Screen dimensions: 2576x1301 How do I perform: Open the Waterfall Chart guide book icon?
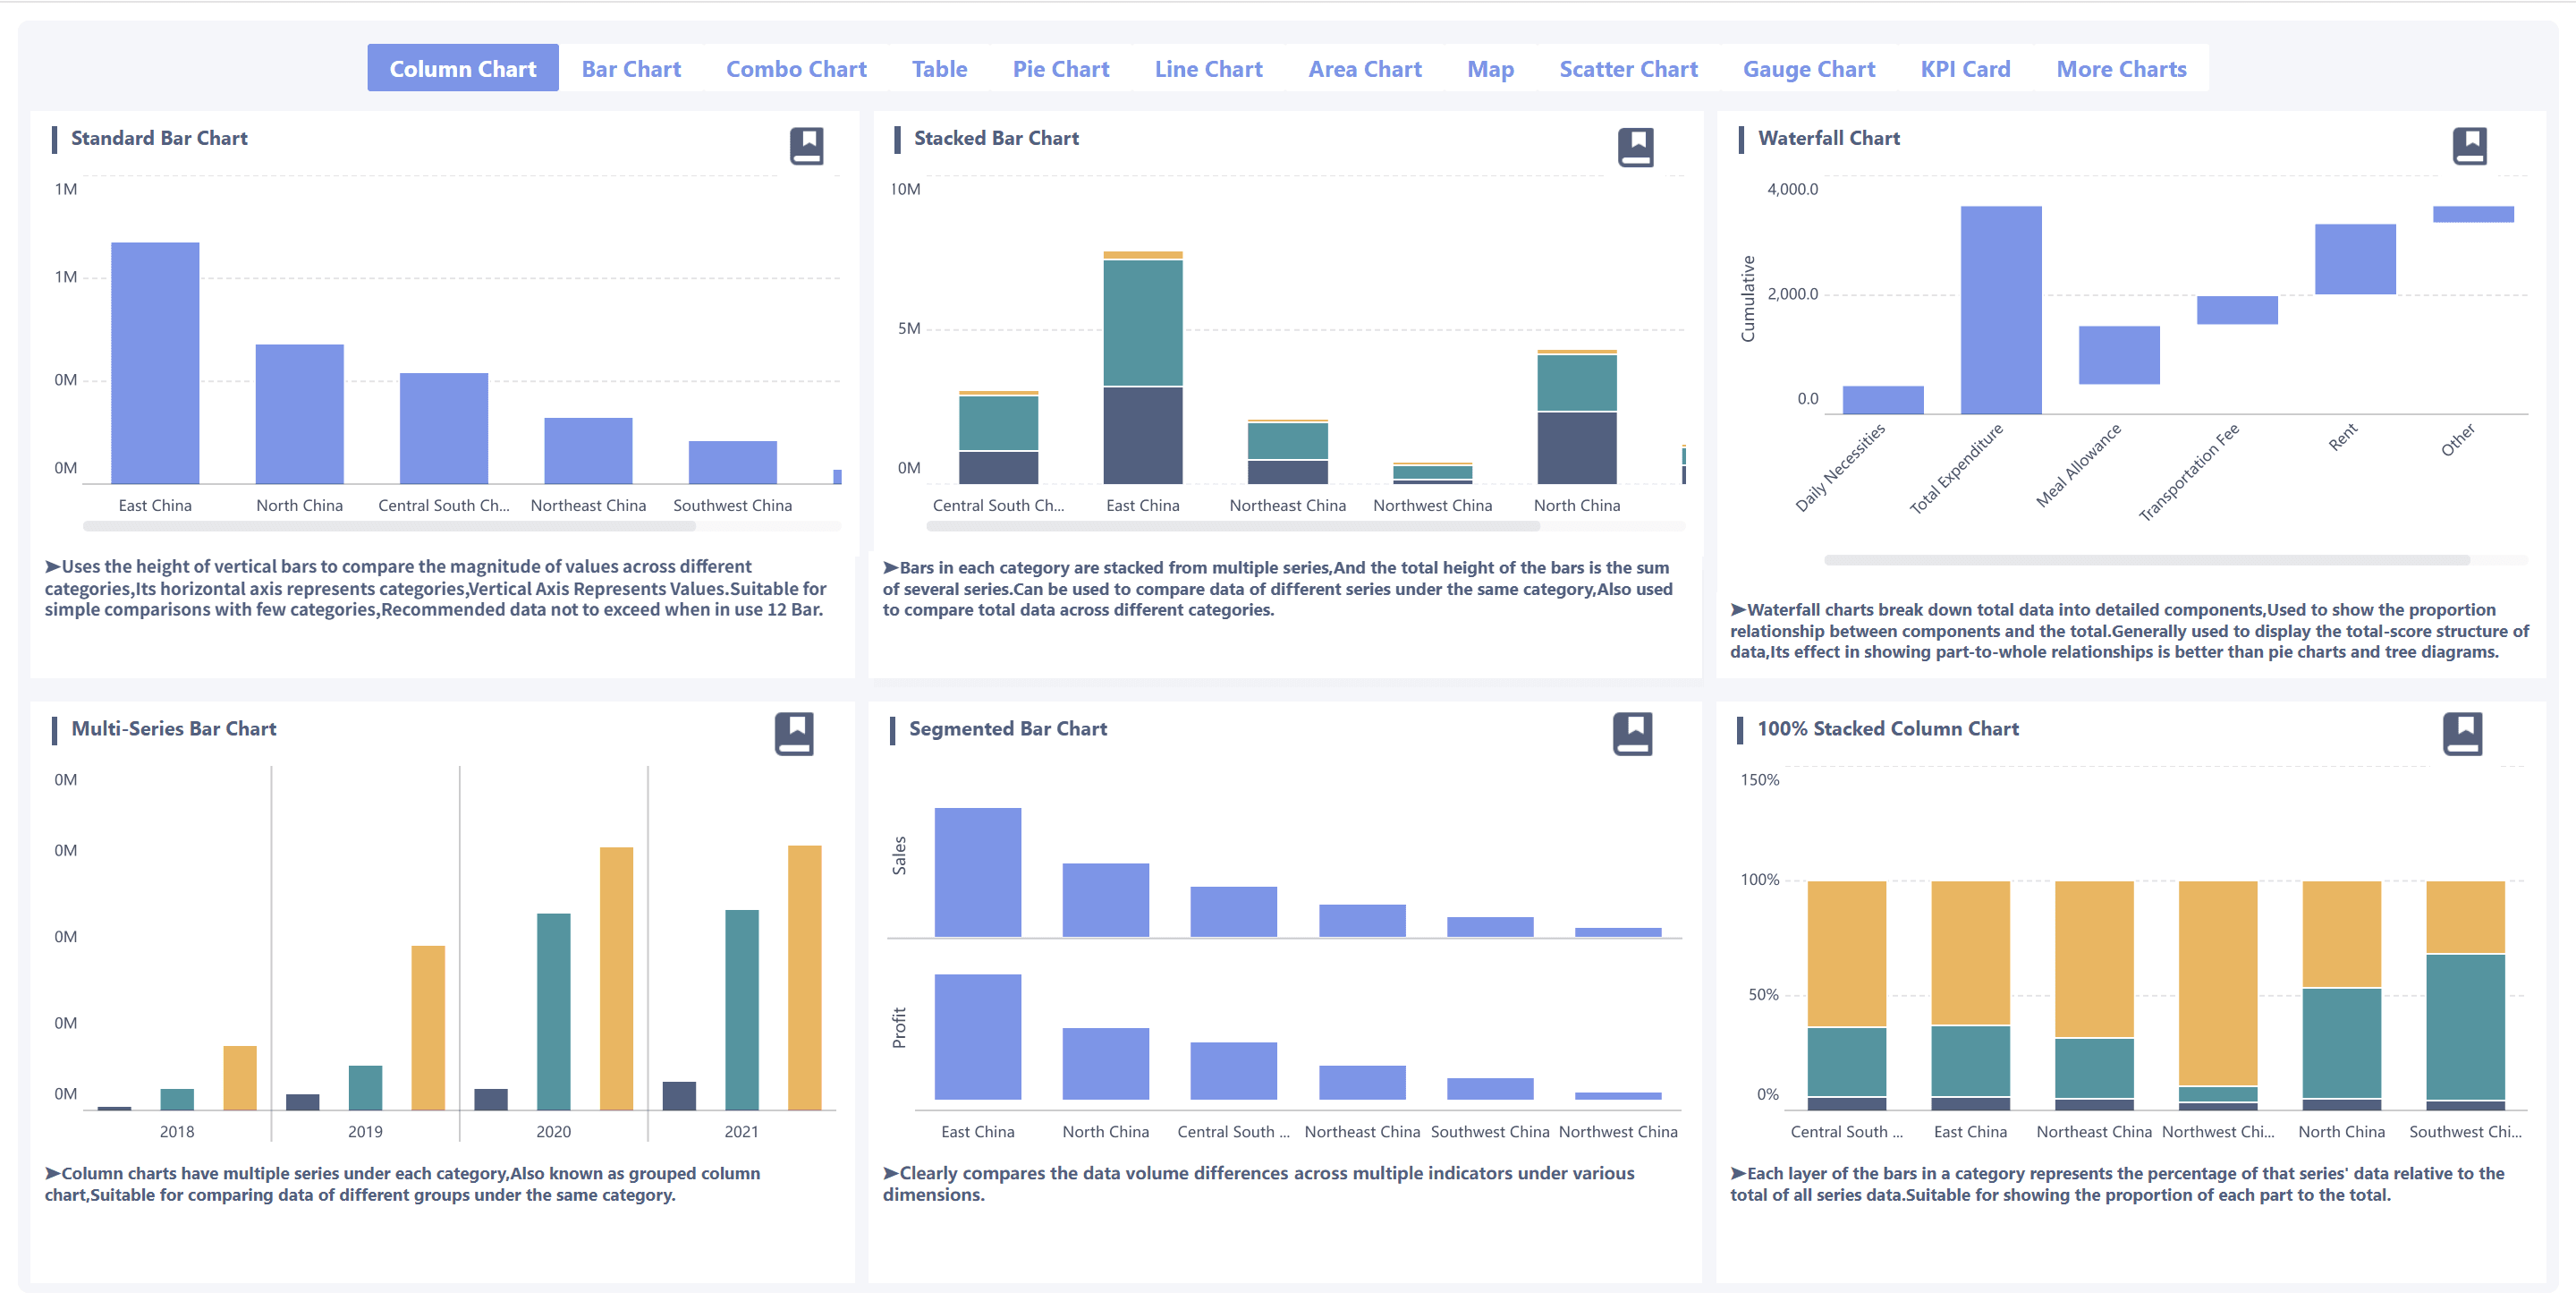click(2469, 146)
